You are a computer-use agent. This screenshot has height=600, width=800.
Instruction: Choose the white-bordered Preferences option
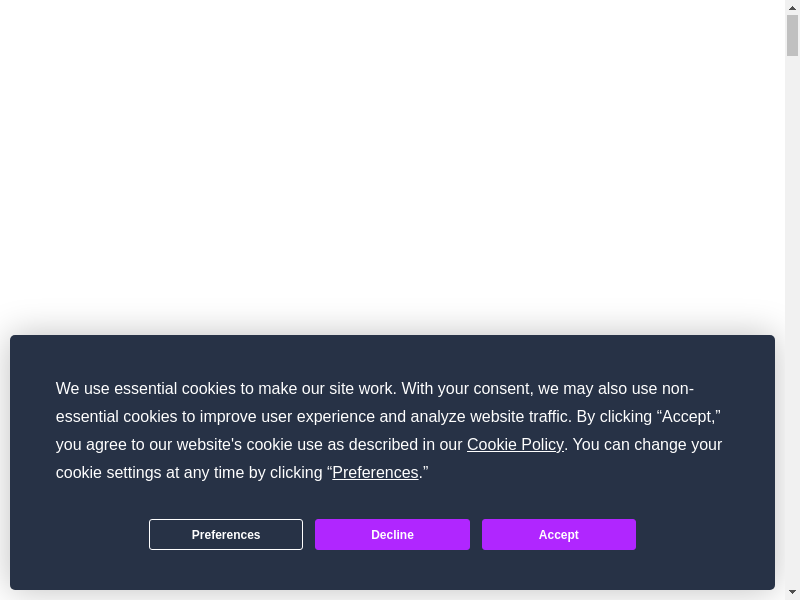(226, 534)
